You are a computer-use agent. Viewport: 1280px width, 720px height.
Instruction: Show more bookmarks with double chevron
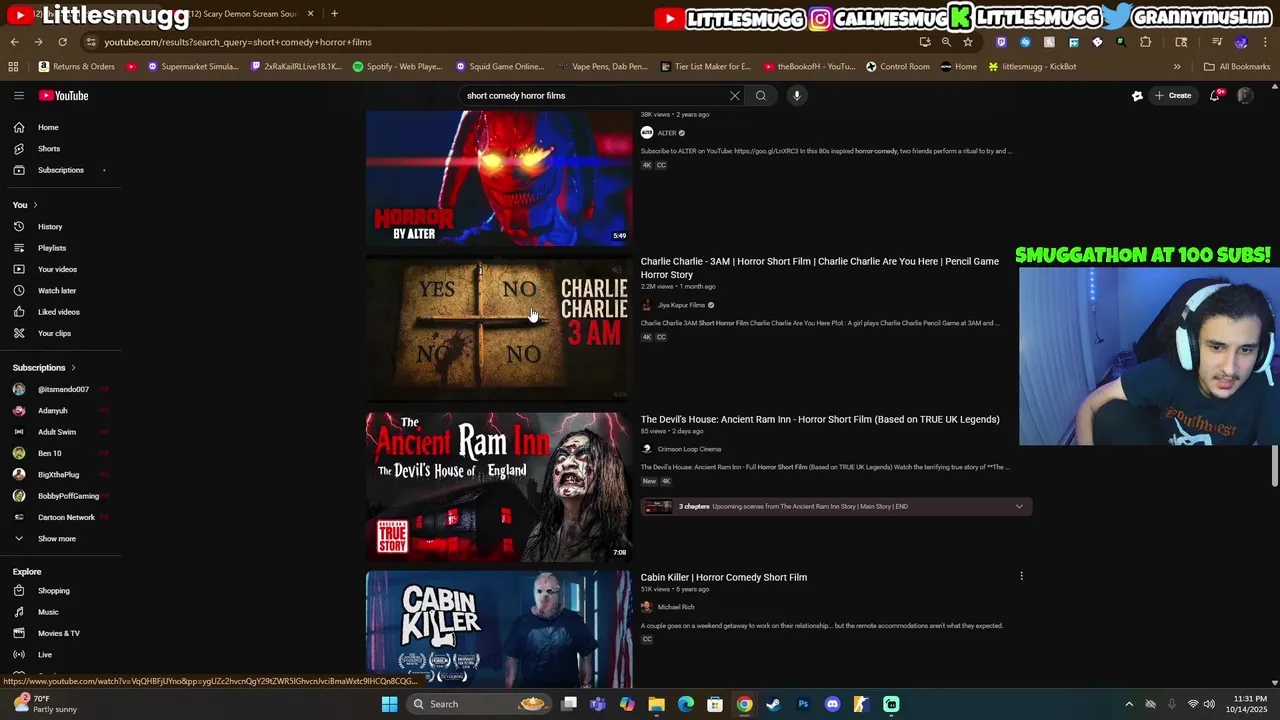coord(1177,67)
